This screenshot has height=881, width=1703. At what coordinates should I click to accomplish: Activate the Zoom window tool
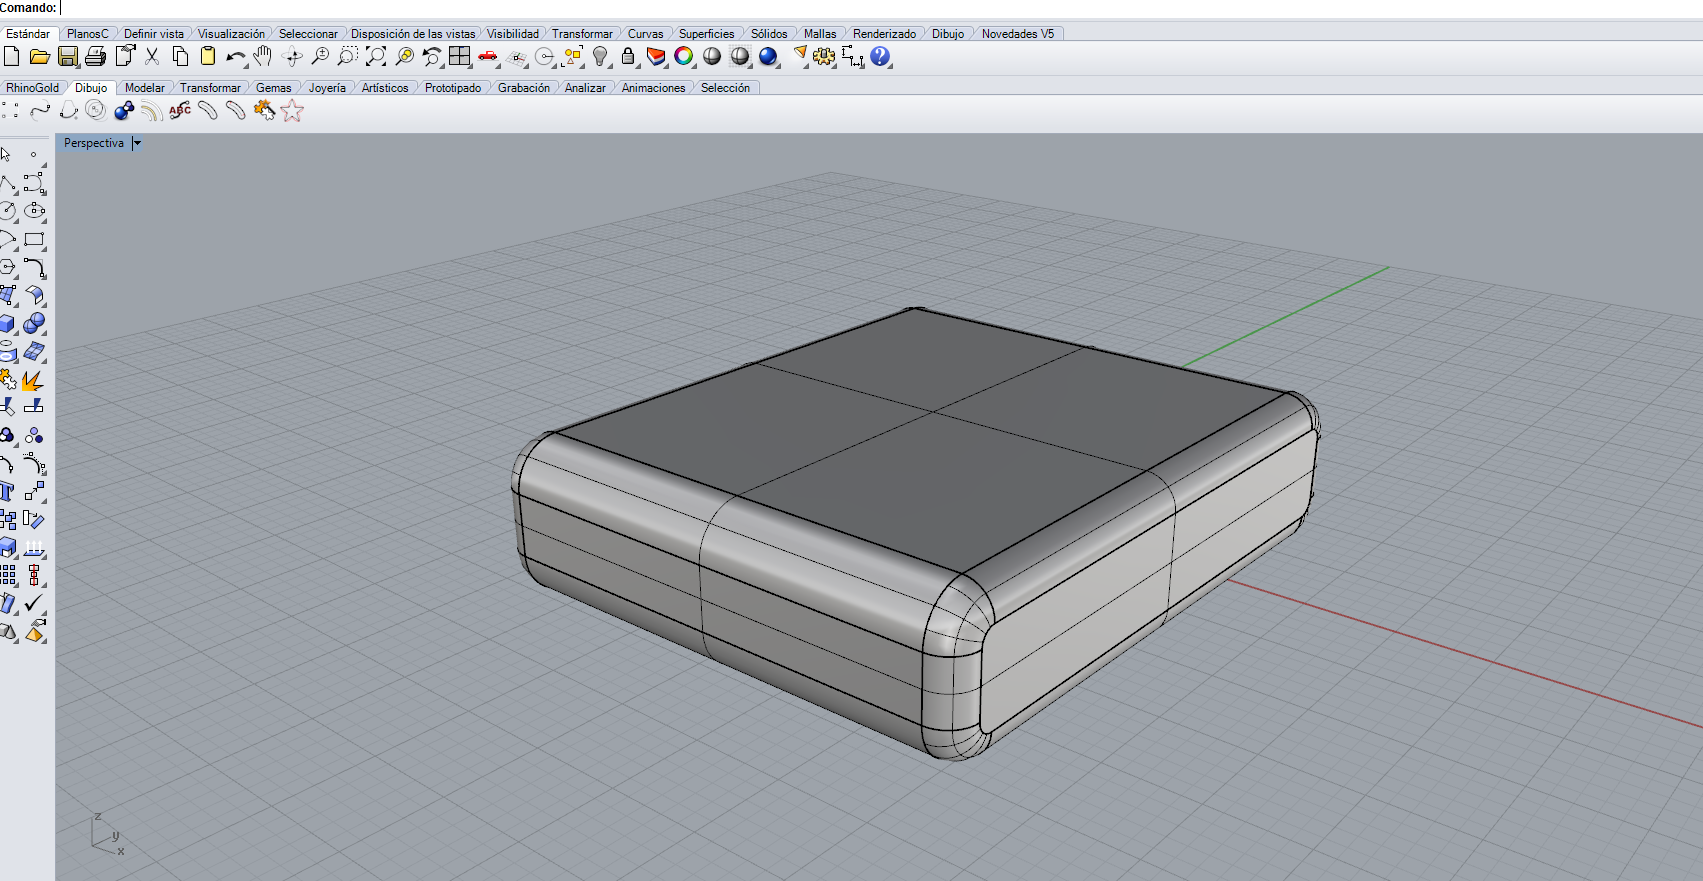tap(347, 57)
